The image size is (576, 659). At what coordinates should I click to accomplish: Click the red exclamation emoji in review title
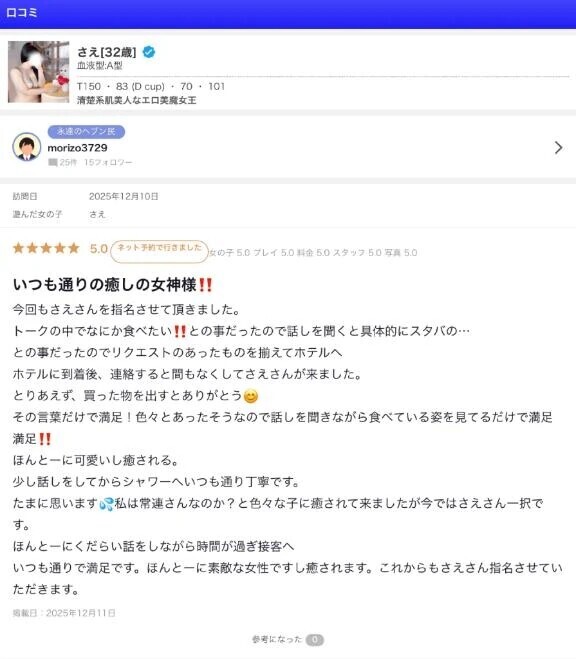coord(205,285)
